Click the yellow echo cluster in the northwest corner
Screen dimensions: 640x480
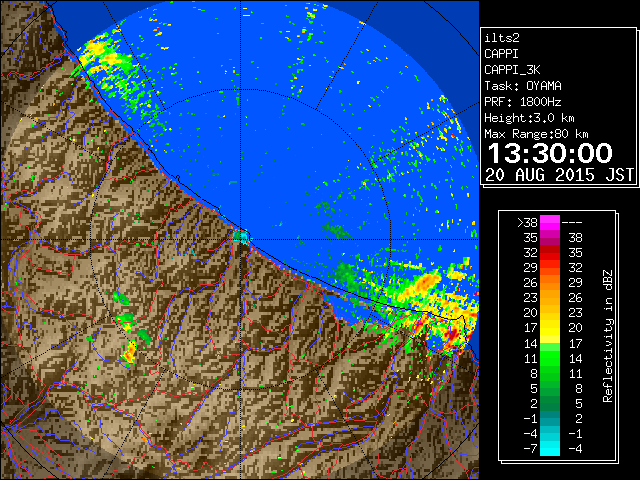(98, 52)
